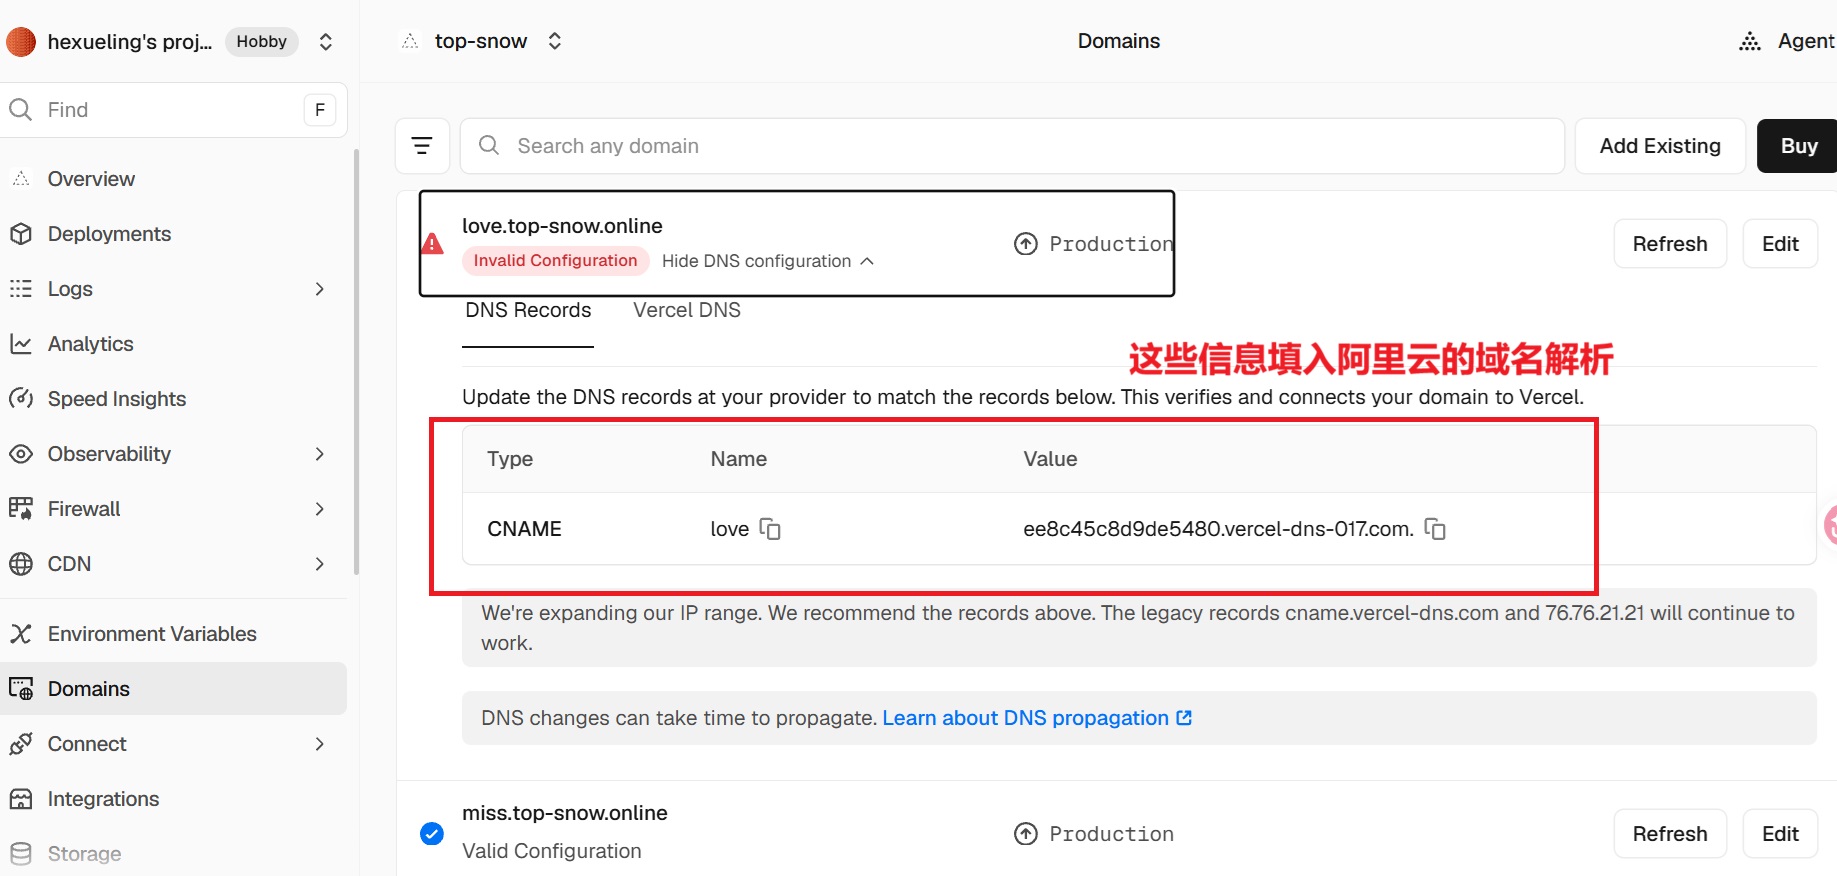Click the Buy domain button
1837x876 pixels.
coord(1798,146)
